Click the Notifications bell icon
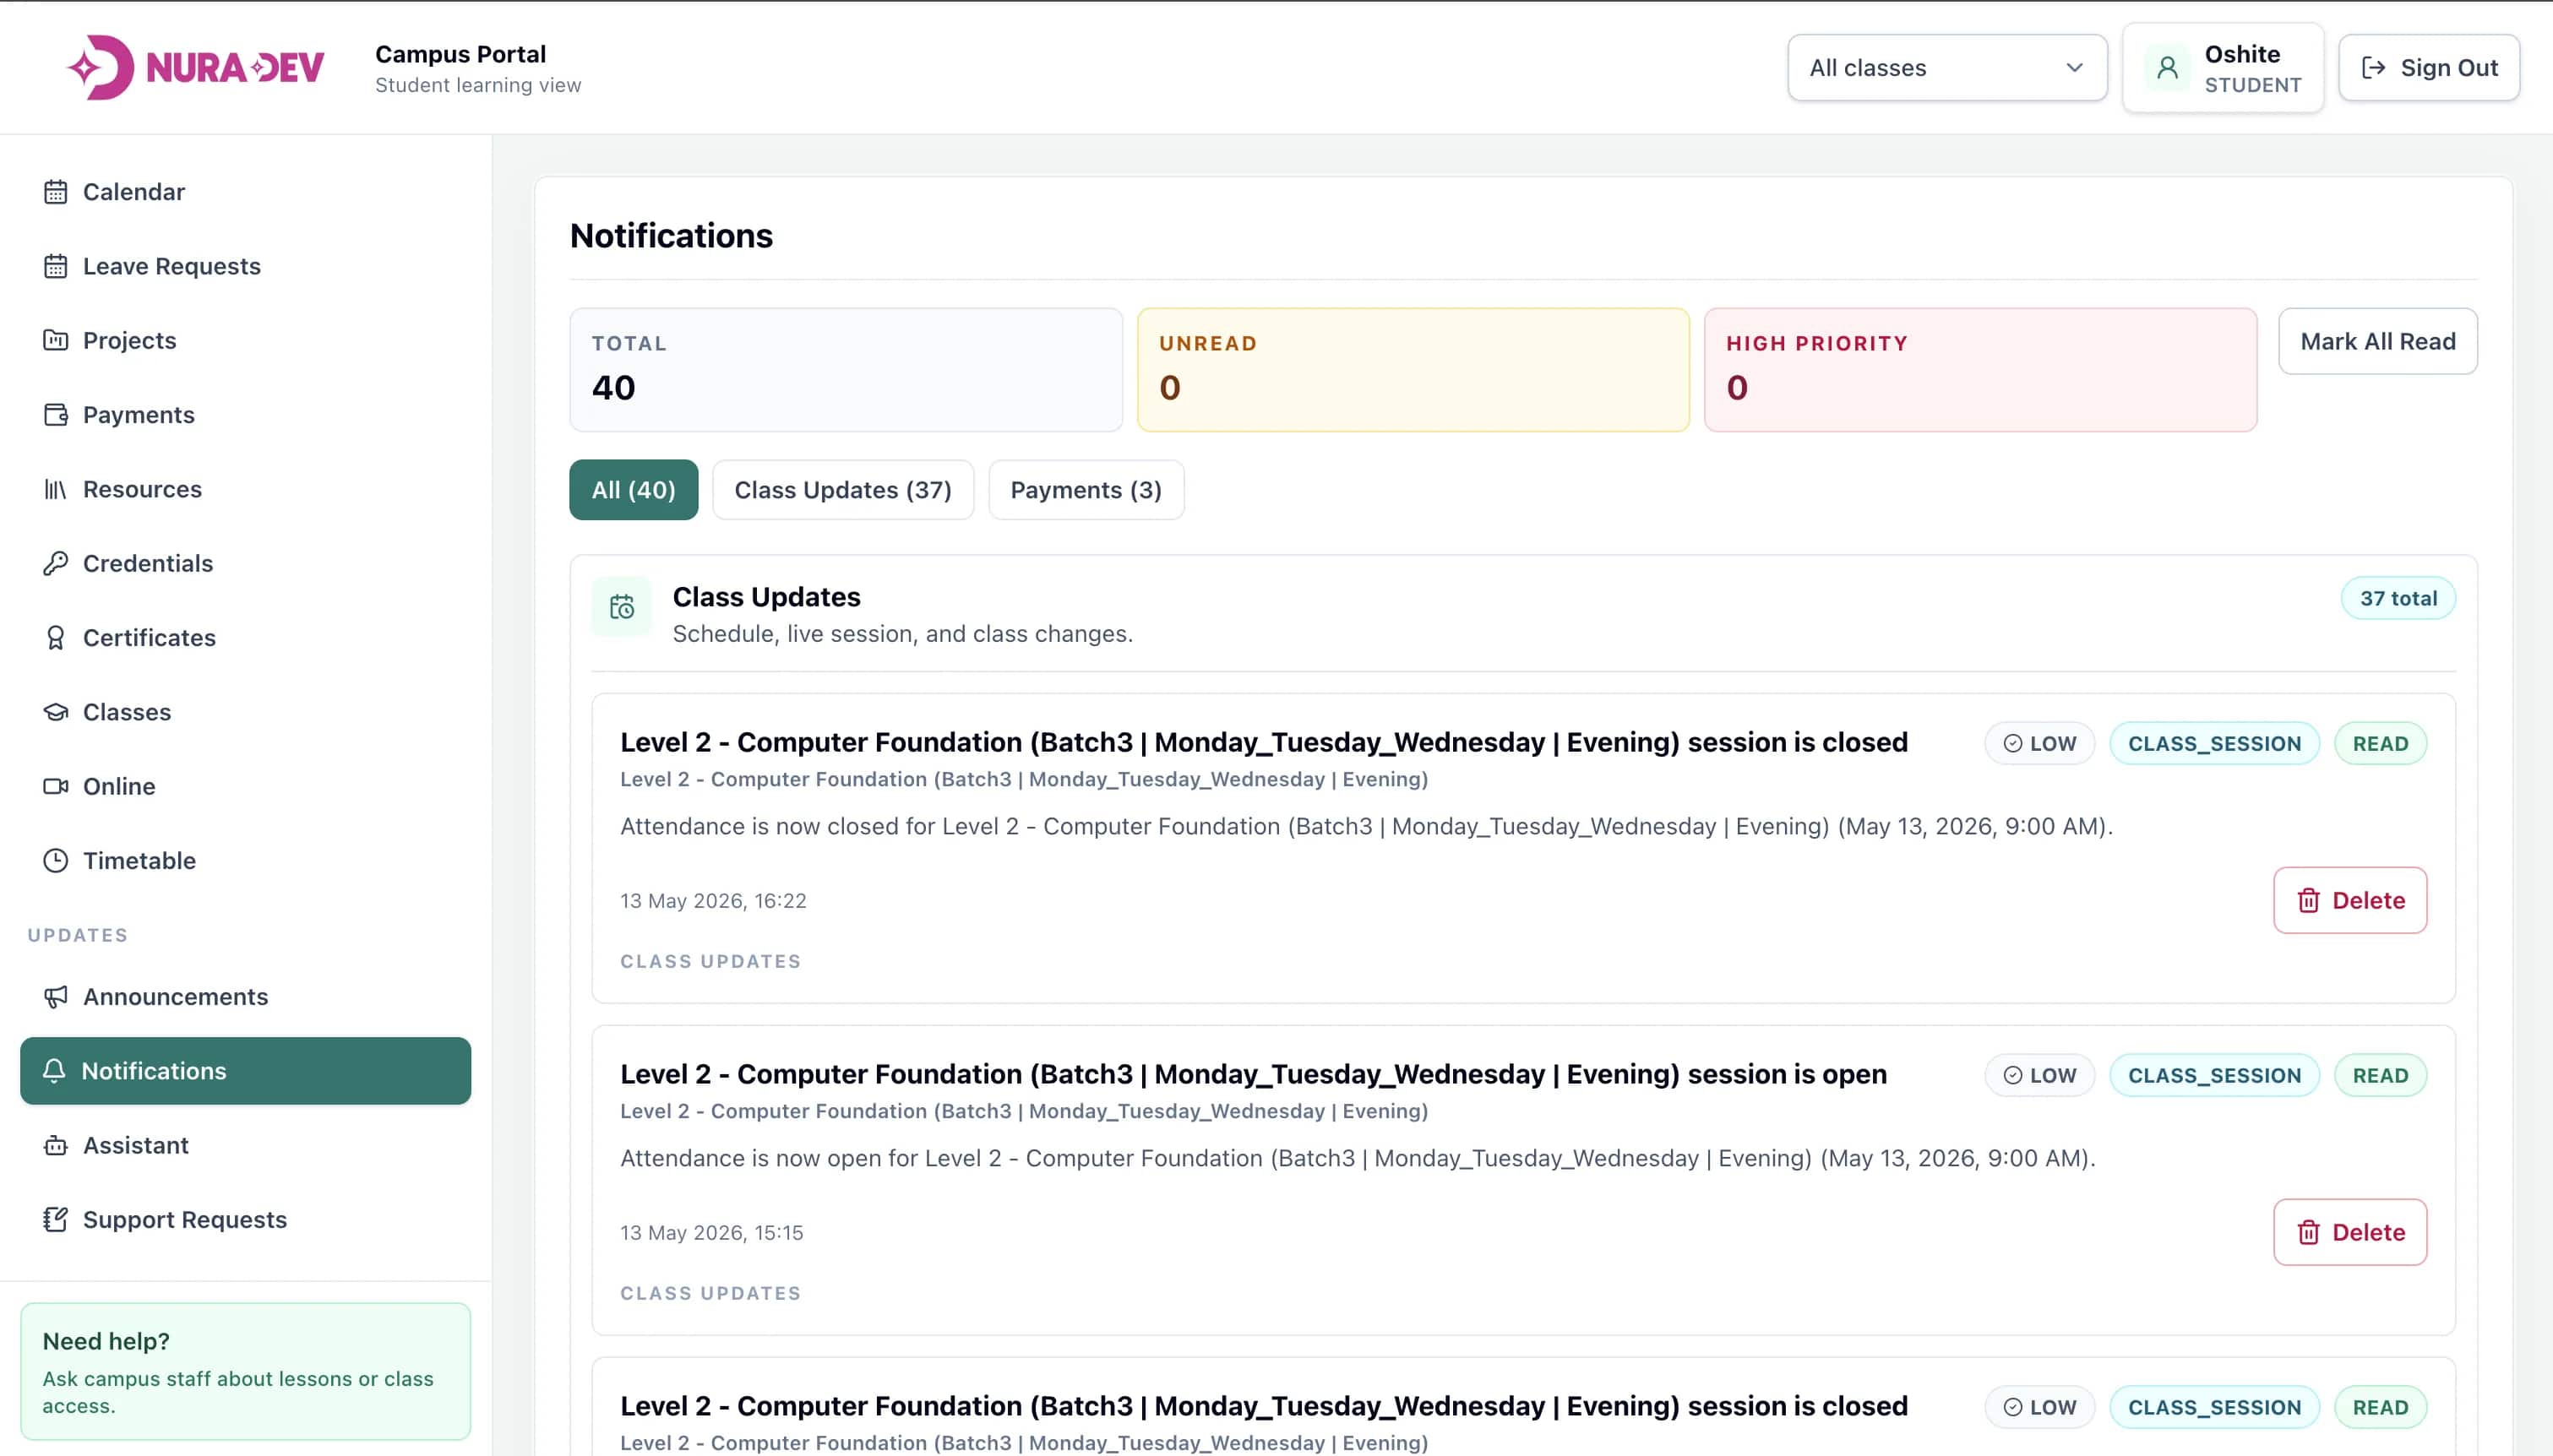The image size is (2553, 1456). pyautogui.click(x=54, y=1071)
